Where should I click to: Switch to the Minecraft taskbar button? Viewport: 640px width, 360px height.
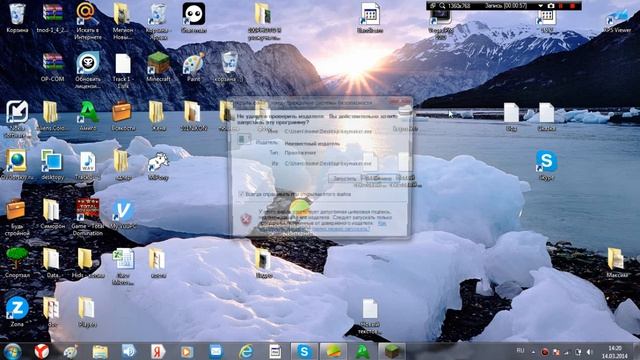392,351
